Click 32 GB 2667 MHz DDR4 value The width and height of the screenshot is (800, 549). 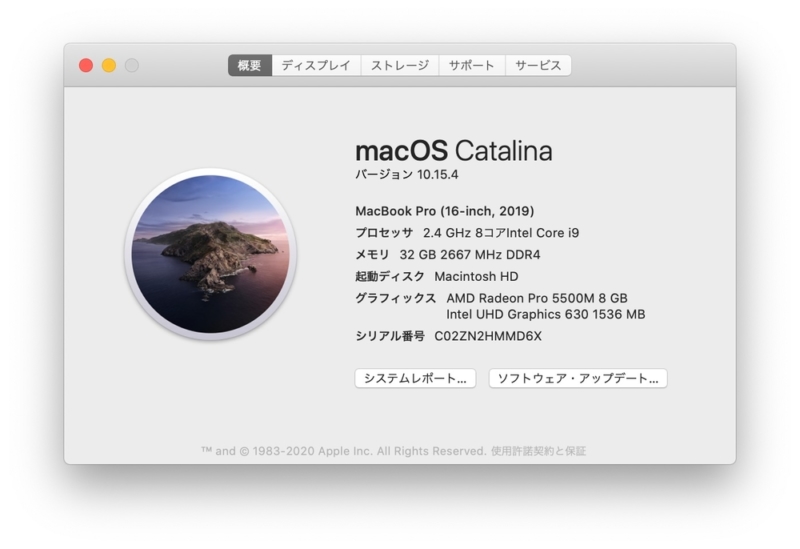pyautogui.click(x=470, y=255)
